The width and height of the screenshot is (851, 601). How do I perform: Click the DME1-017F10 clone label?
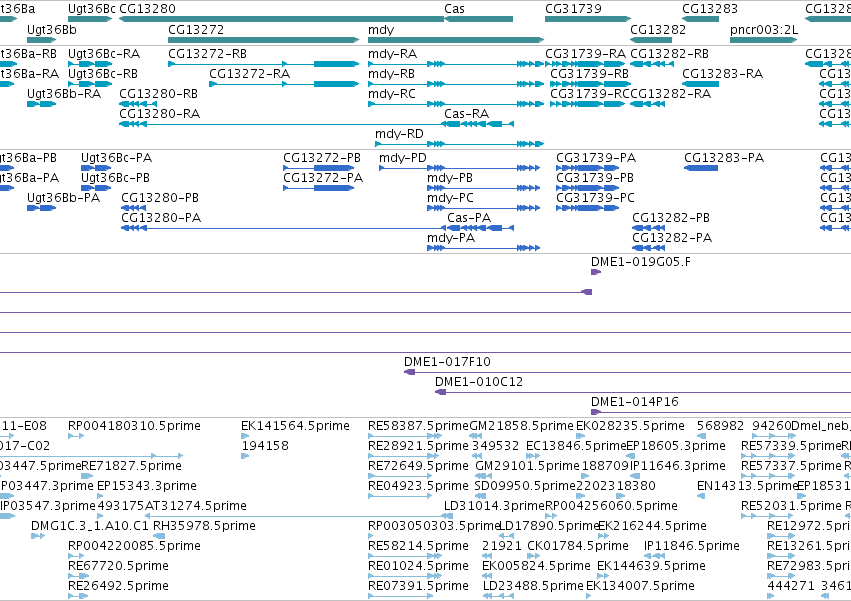pos(447,362)
